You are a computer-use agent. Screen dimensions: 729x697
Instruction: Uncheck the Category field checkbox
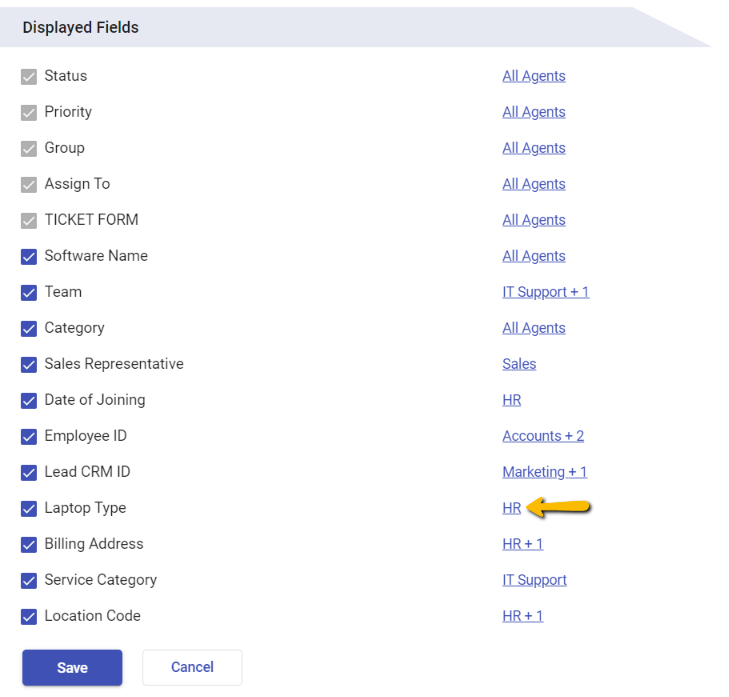pos(29,329)
